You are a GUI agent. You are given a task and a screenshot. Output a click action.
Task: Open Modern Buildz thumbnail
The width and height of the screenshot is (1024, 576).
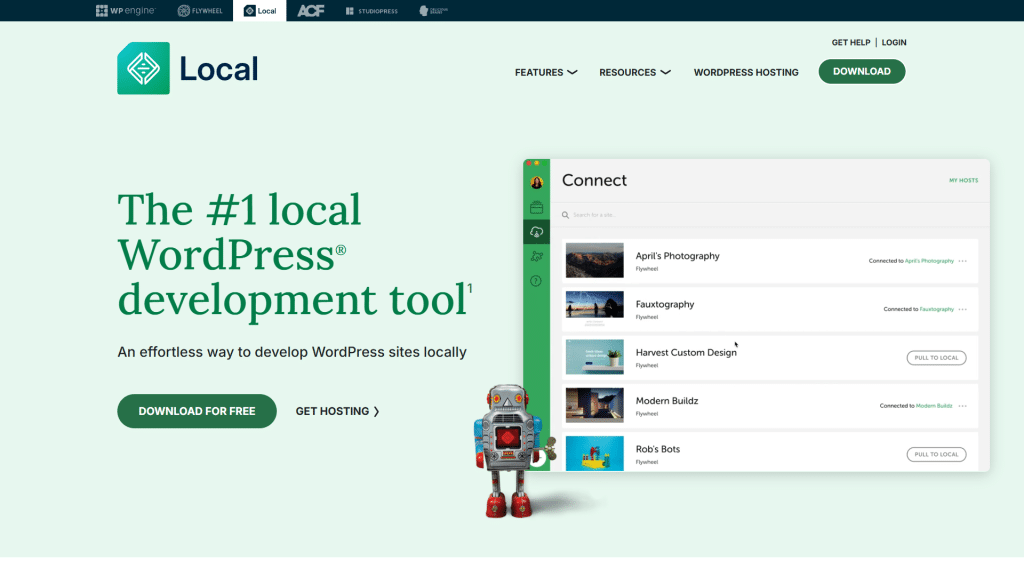point(594,405)
